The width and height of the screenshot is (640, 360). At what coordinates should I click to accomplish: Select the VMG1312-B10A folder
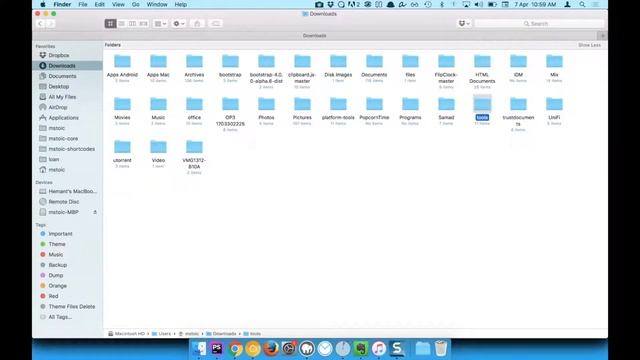click(x=194, y=156)
